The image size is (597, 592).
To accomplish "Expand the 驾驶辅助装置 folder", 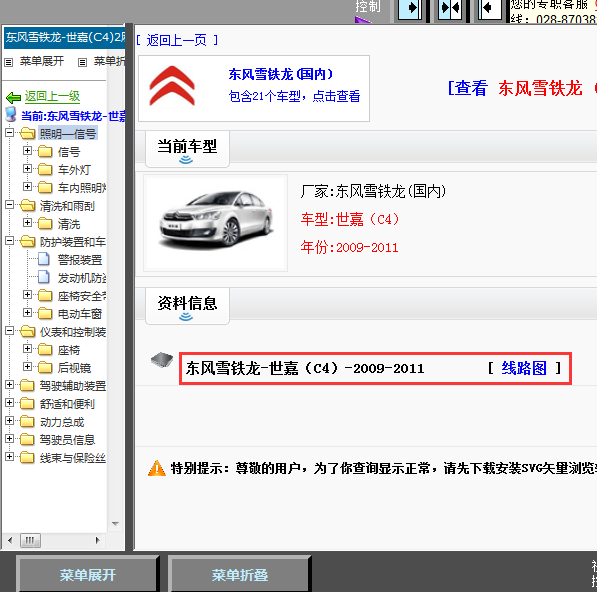I will coord(10,385).
